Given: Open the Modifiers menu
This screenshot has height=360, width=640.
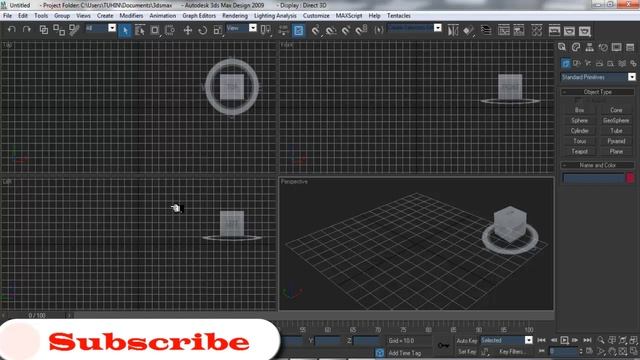Looking at the screenshot, I should click(x=131, y=16).
